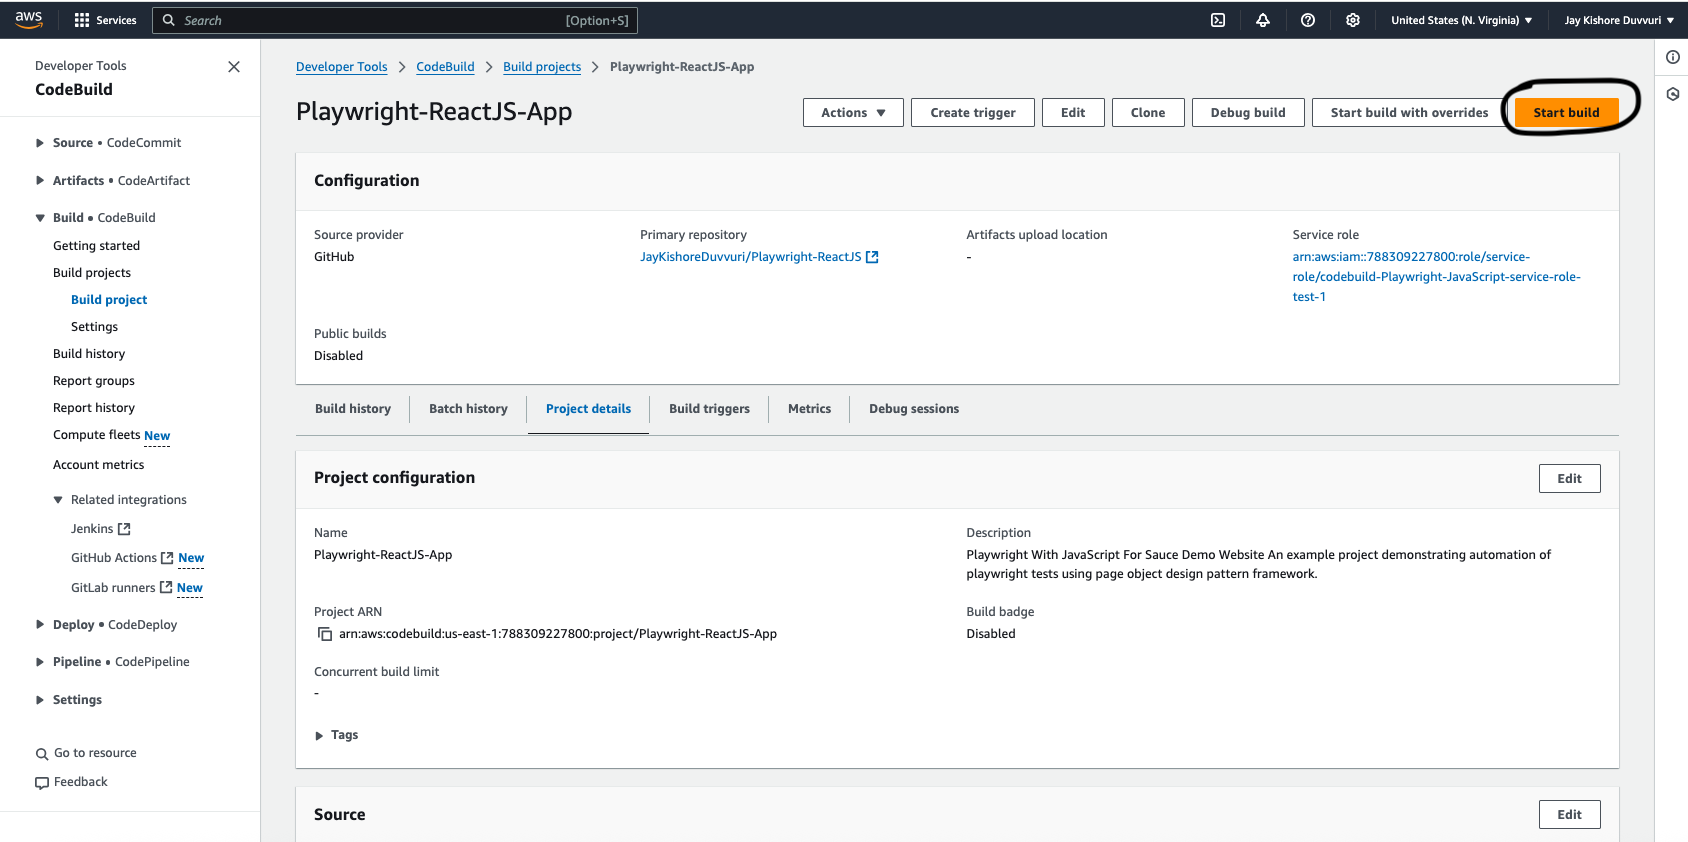Open the info panel icon on right edge
Image resolution: width=1688 pixels, height=842 pixels.
(1673, 57)
